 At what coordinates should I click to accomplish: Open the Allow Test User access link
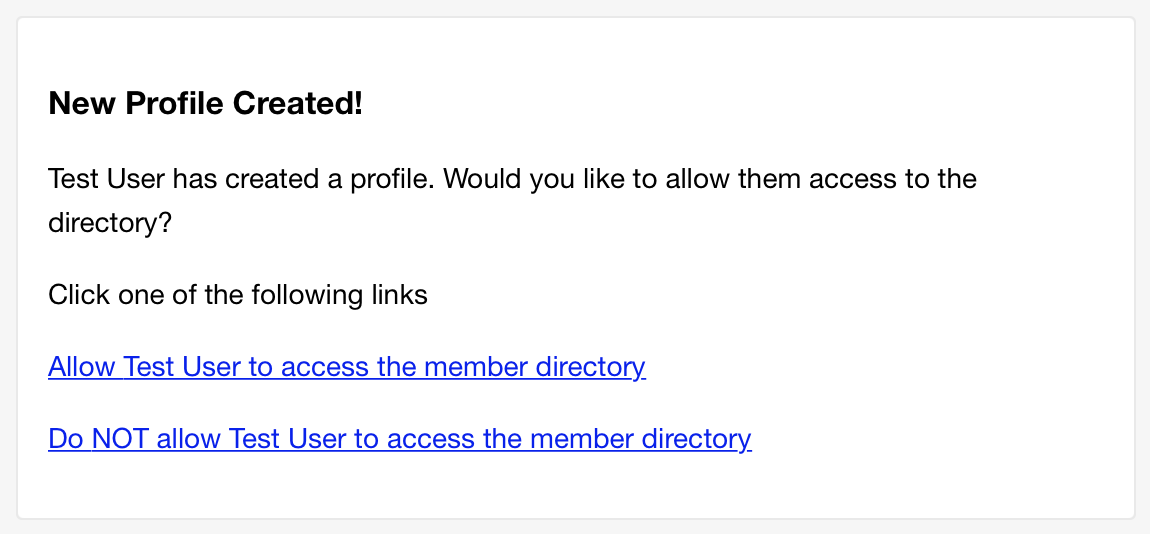click(347, 367)
